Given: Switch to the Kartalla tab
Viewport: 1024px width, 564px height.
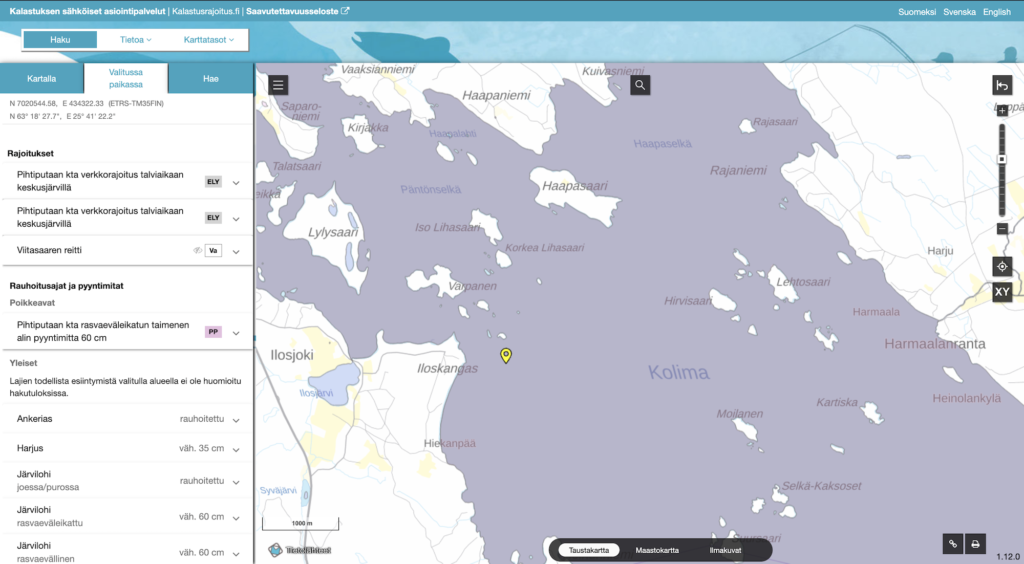Looking at the screenshot, I should [x=41, y=78].
